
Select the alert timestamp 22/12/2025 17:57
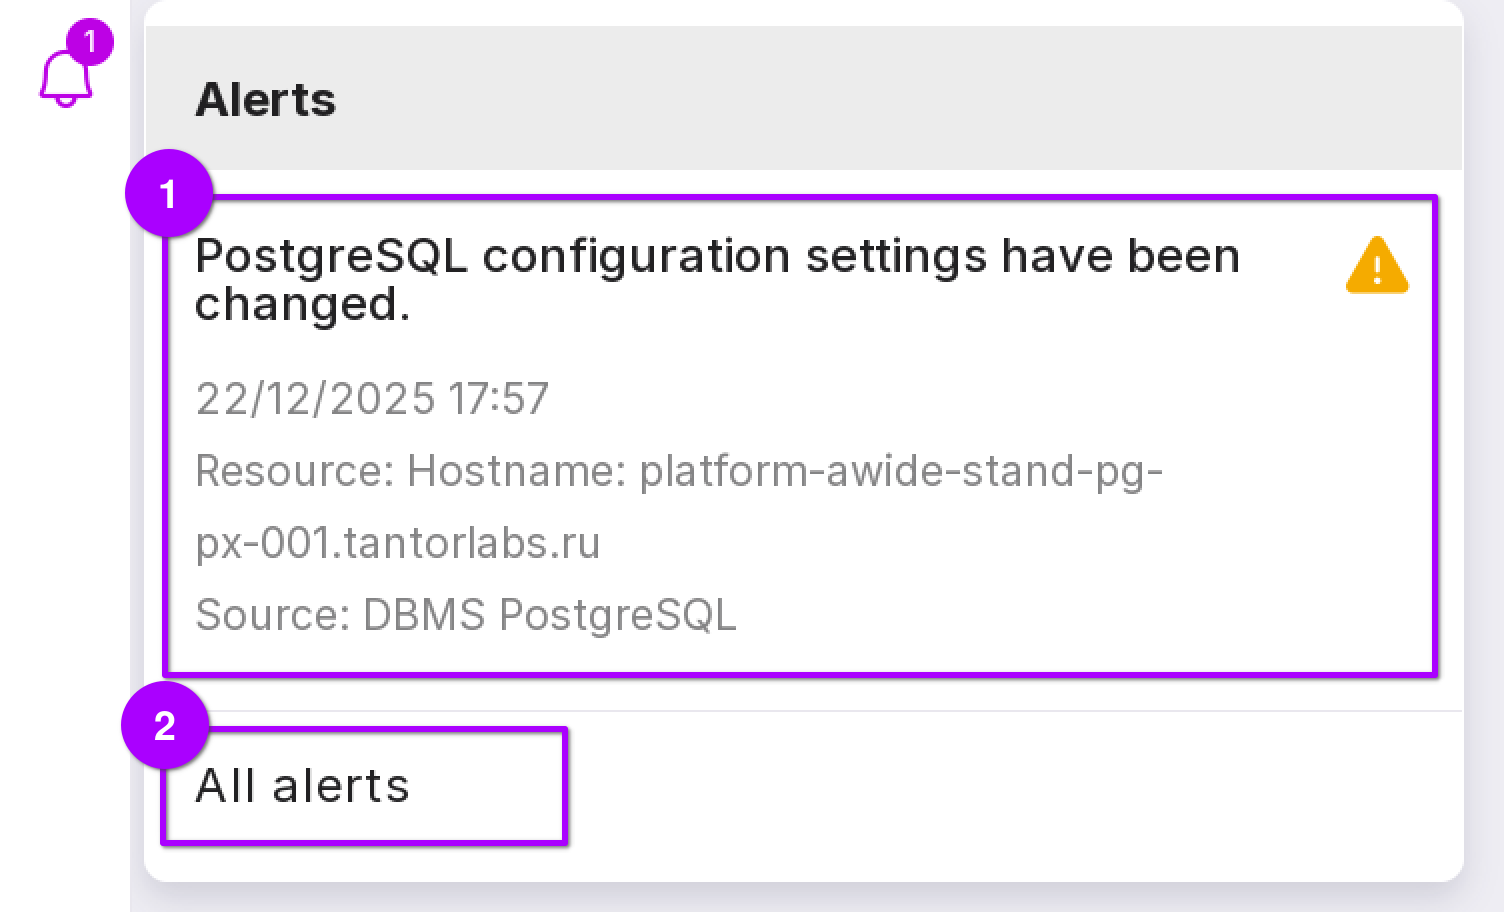pyautogui.click(x=371, y=399)
